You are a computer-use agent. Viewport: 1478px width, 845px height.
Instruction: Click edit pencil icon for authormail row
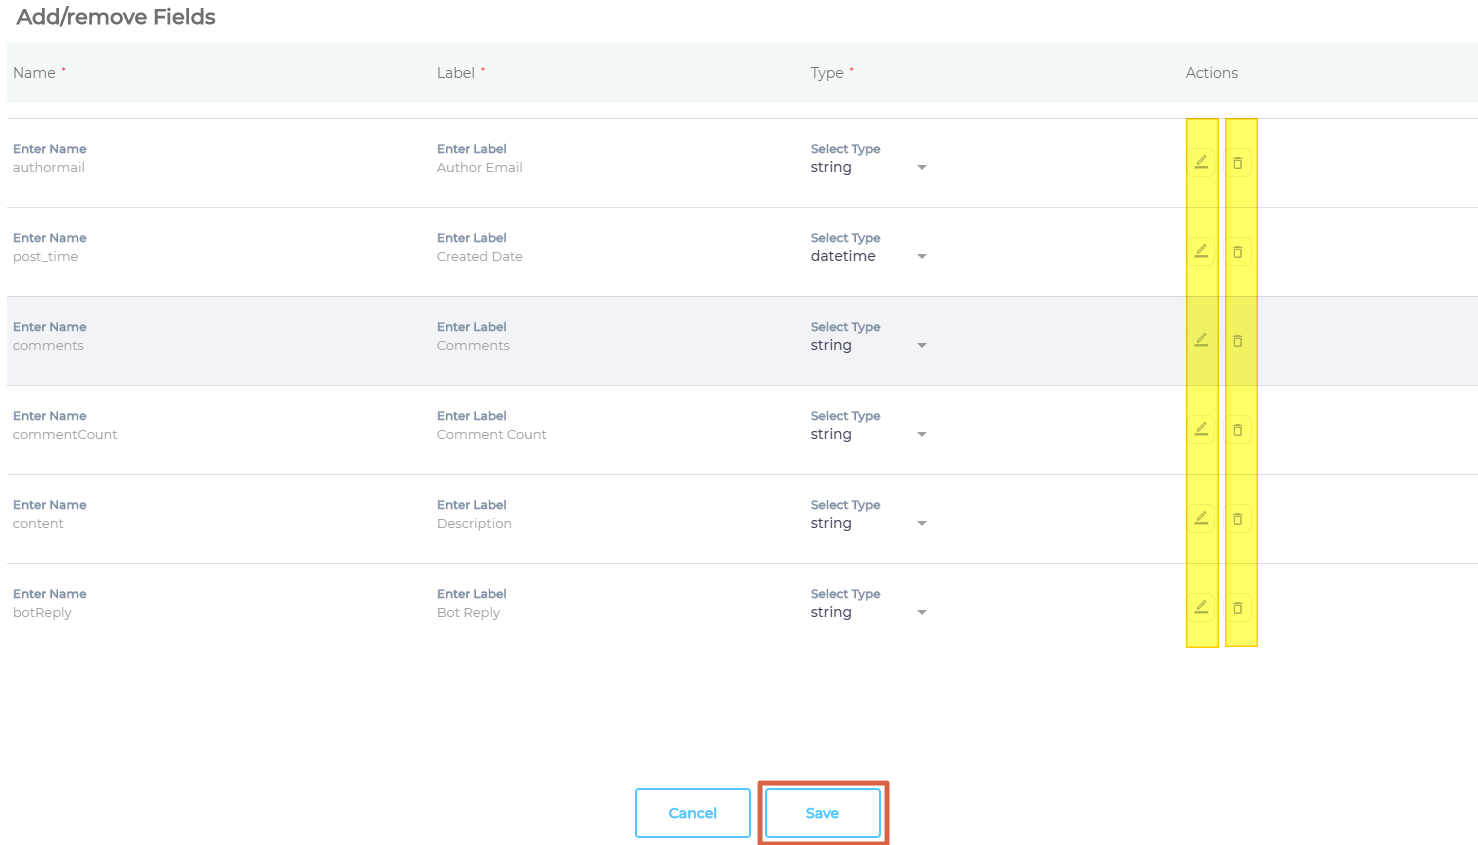pyautogui.click(x=1201, y=163)
